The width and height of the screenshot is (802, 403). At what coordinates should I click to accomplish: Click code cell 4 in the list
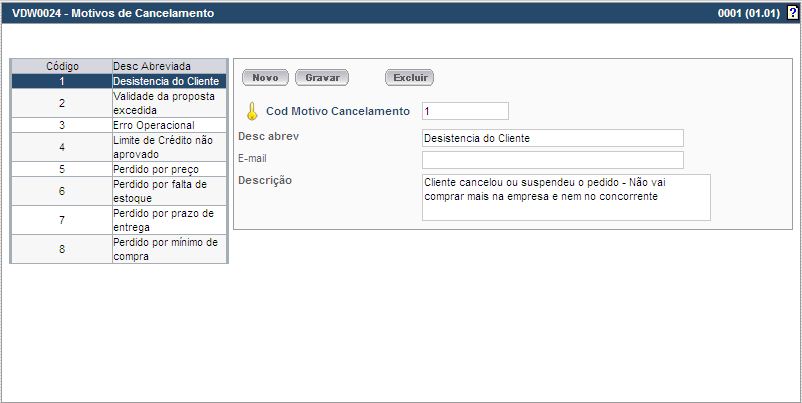62,147
